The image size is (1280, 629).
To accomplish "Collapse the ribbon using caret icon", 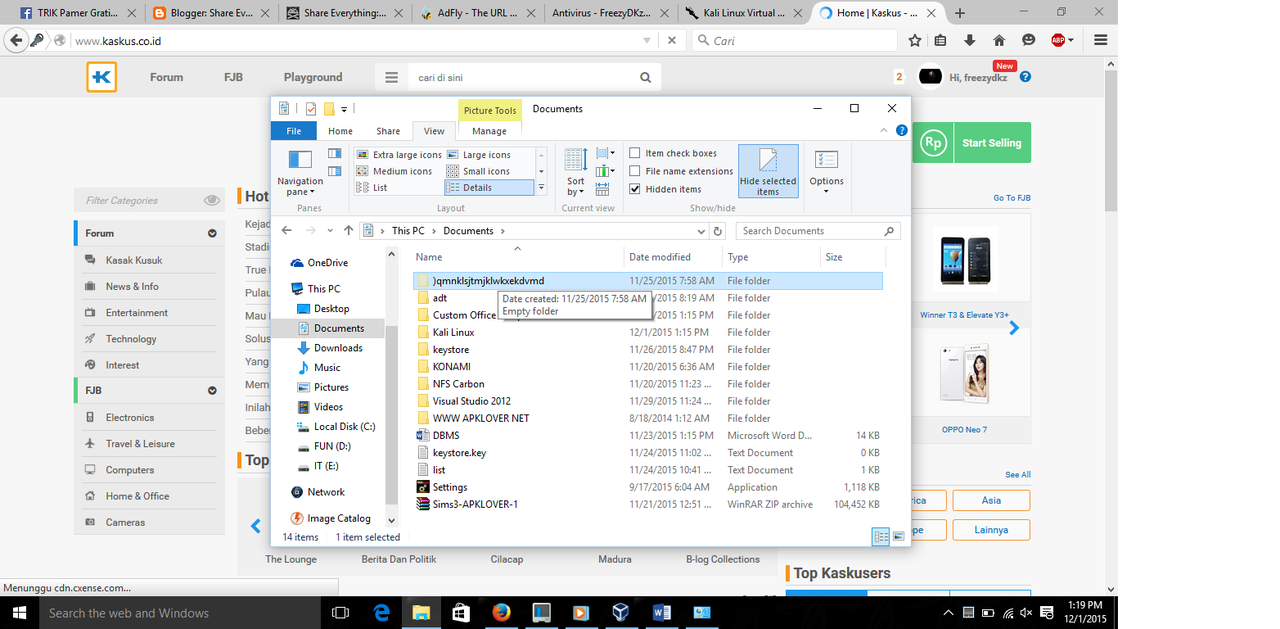I will (x=884, y=131).
